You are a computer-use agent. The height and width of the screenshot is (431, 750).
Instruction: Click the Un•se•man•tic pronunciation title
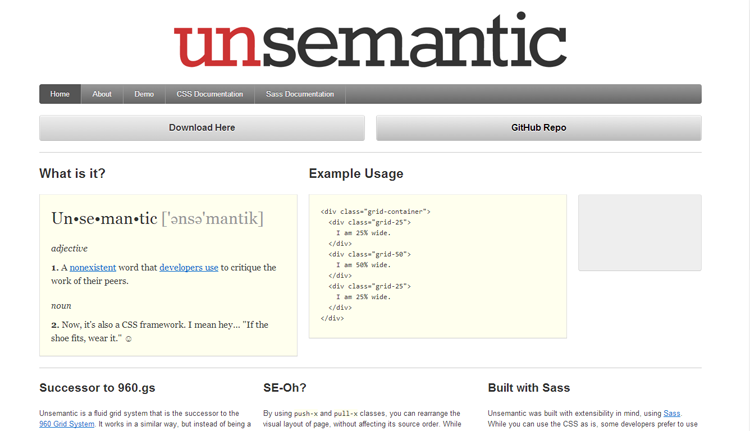(157, 219)
